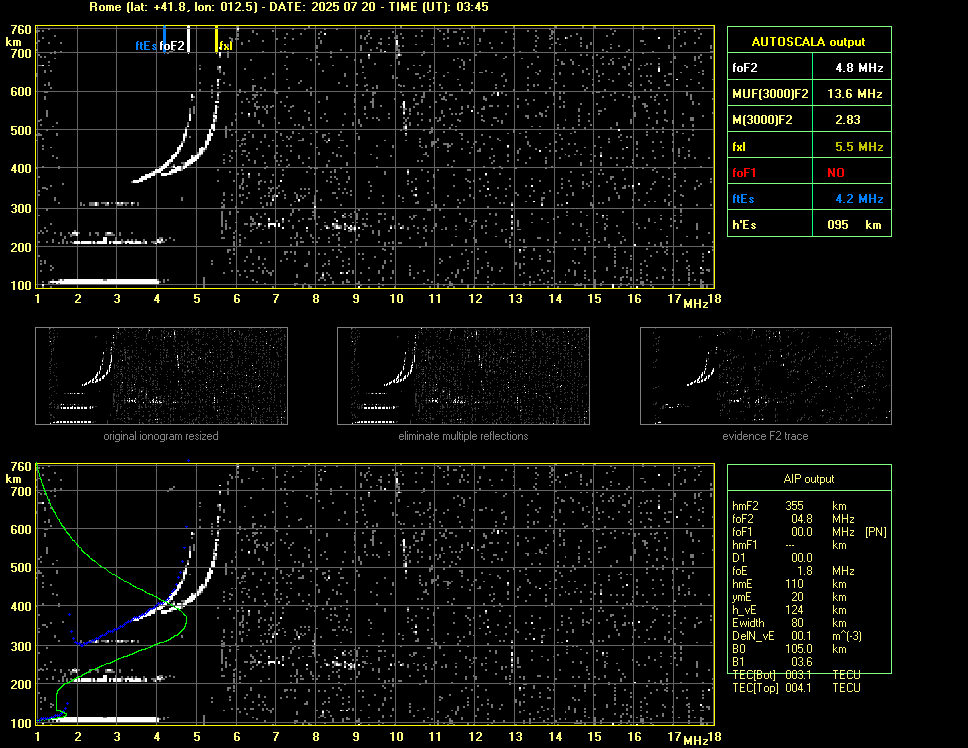Click the 400 km axis label on top ionogram
This screenshot has width=968, height=748.
click(21, 168)
